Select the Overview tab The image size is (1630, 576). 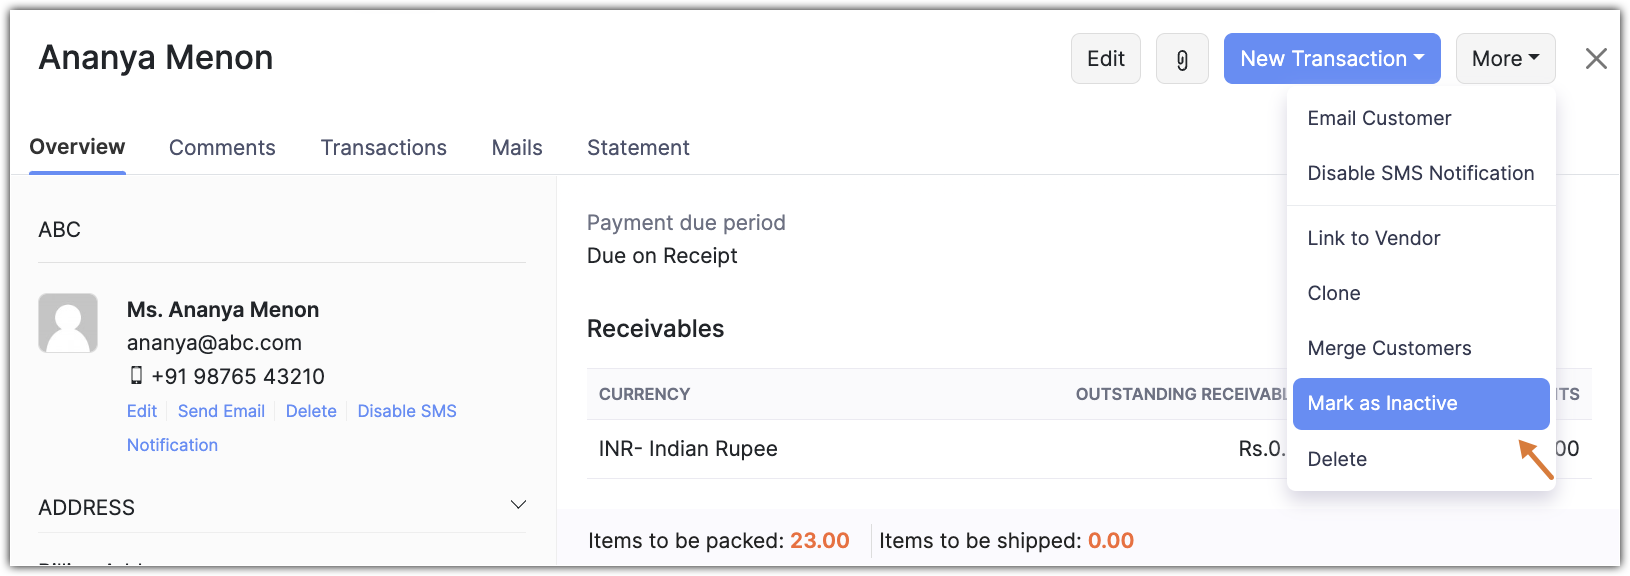(x=77, y=147)
